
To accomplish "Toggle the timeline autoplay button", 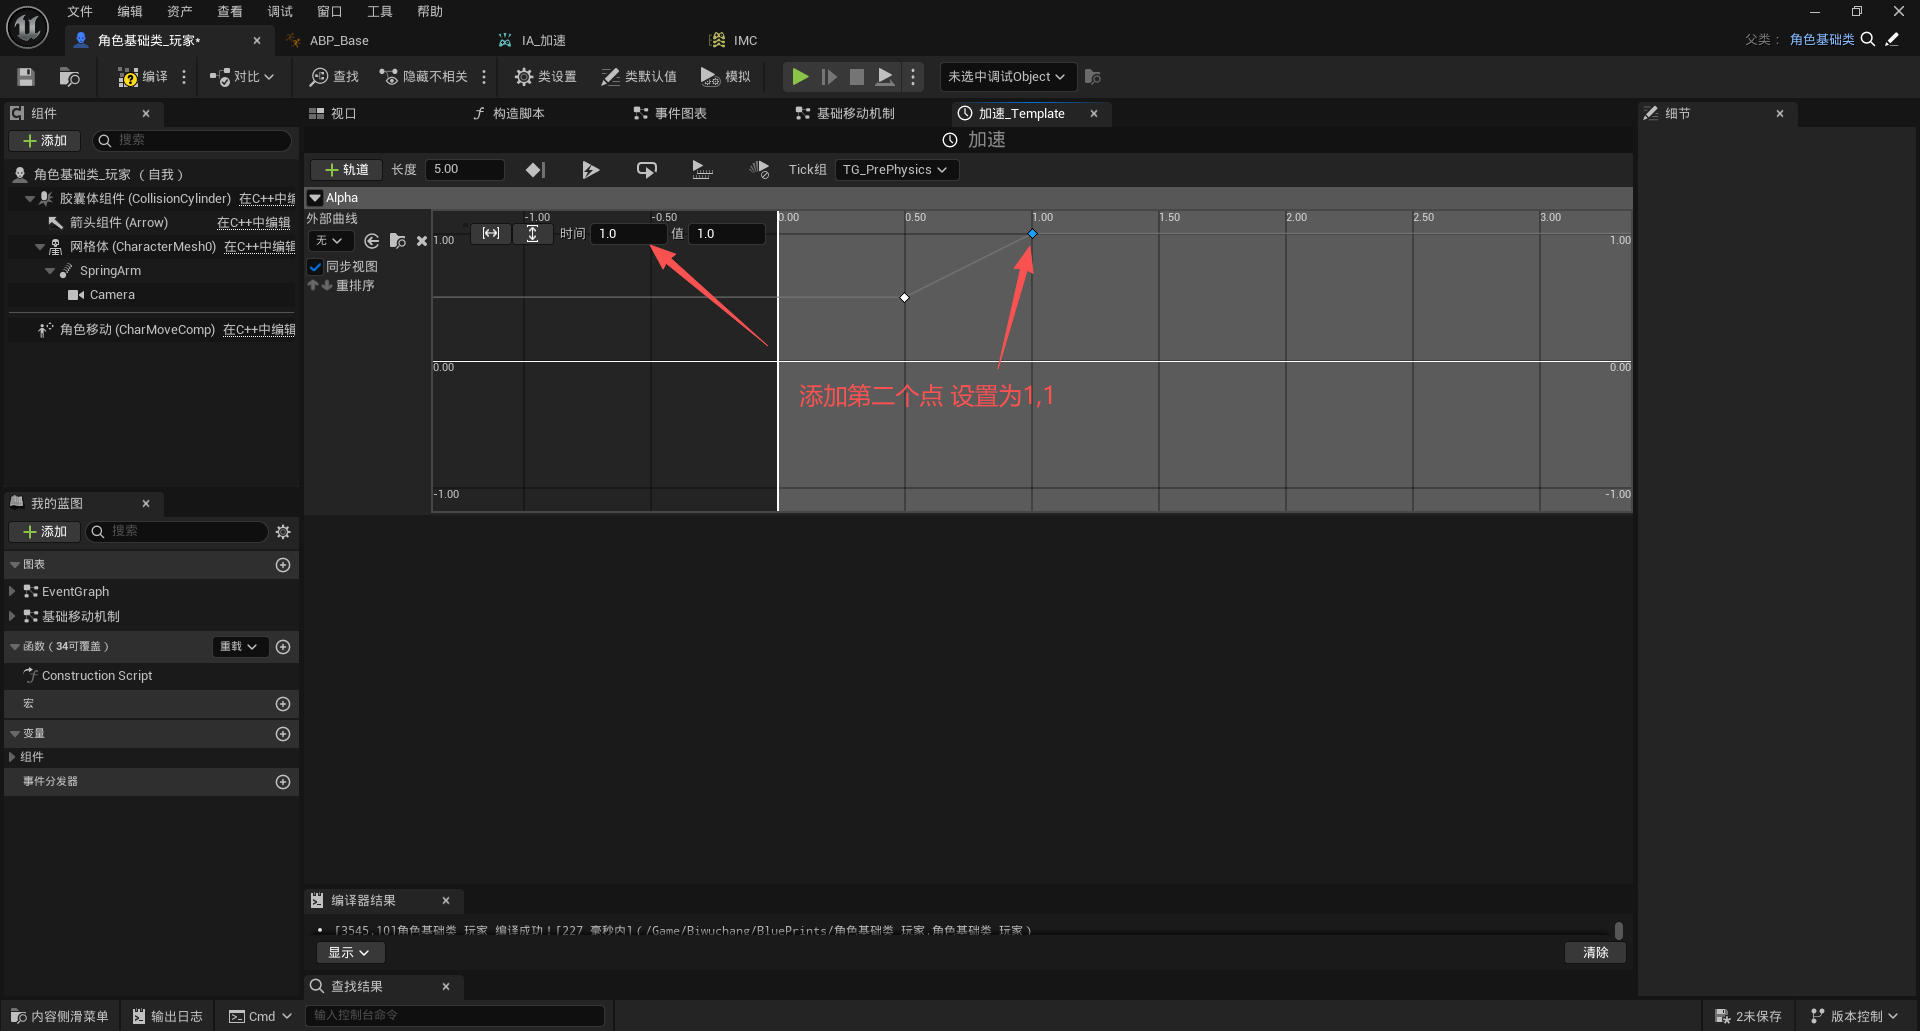I will (x=591, y=170).
